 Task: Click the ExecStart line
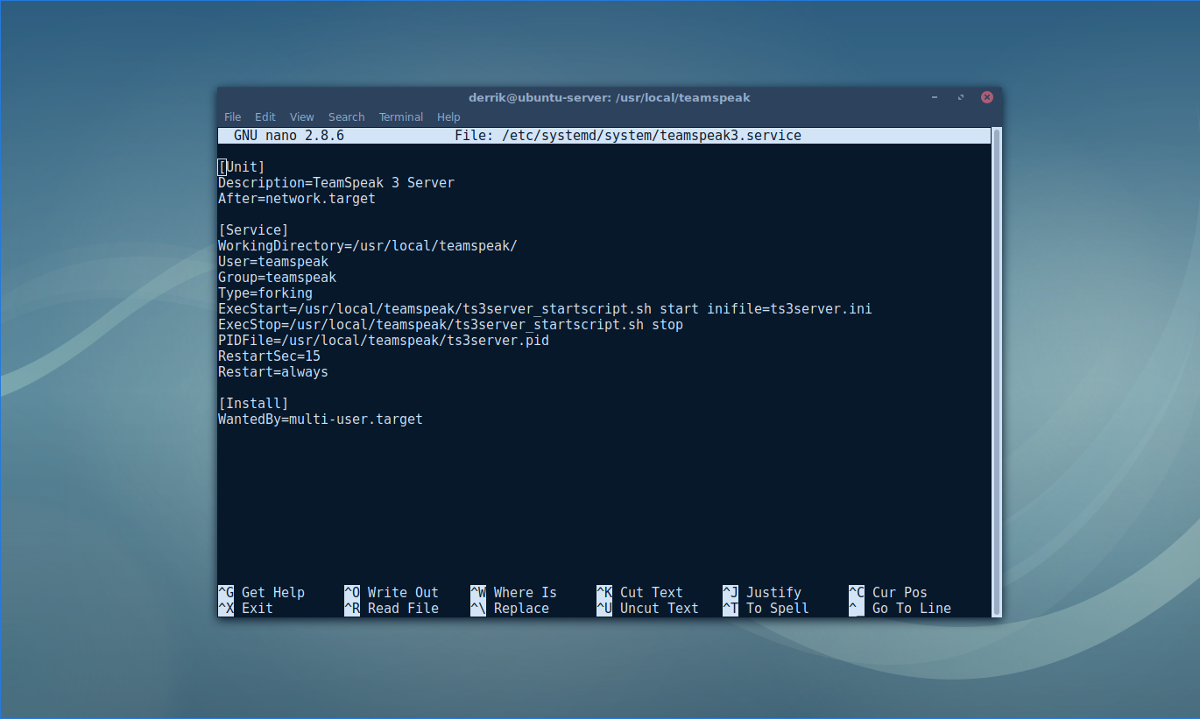[545, 309]
